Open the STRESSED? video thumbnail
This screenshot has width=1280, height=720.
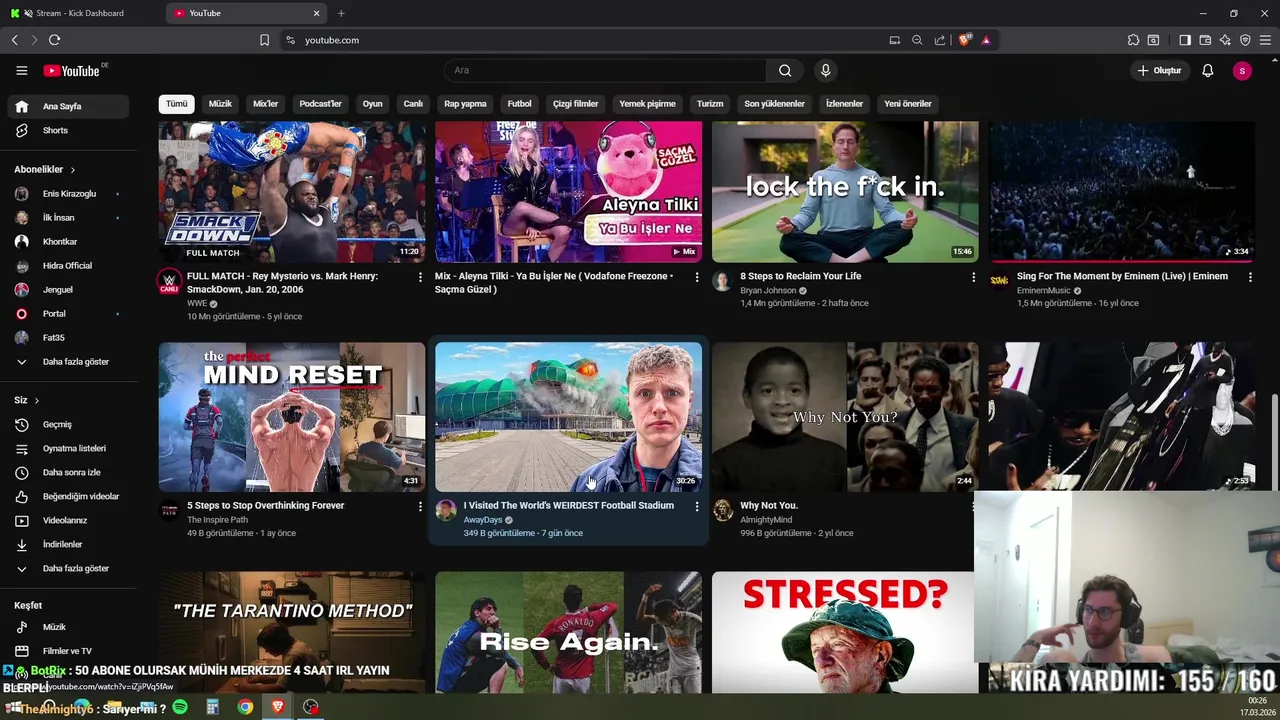(843, 632)
